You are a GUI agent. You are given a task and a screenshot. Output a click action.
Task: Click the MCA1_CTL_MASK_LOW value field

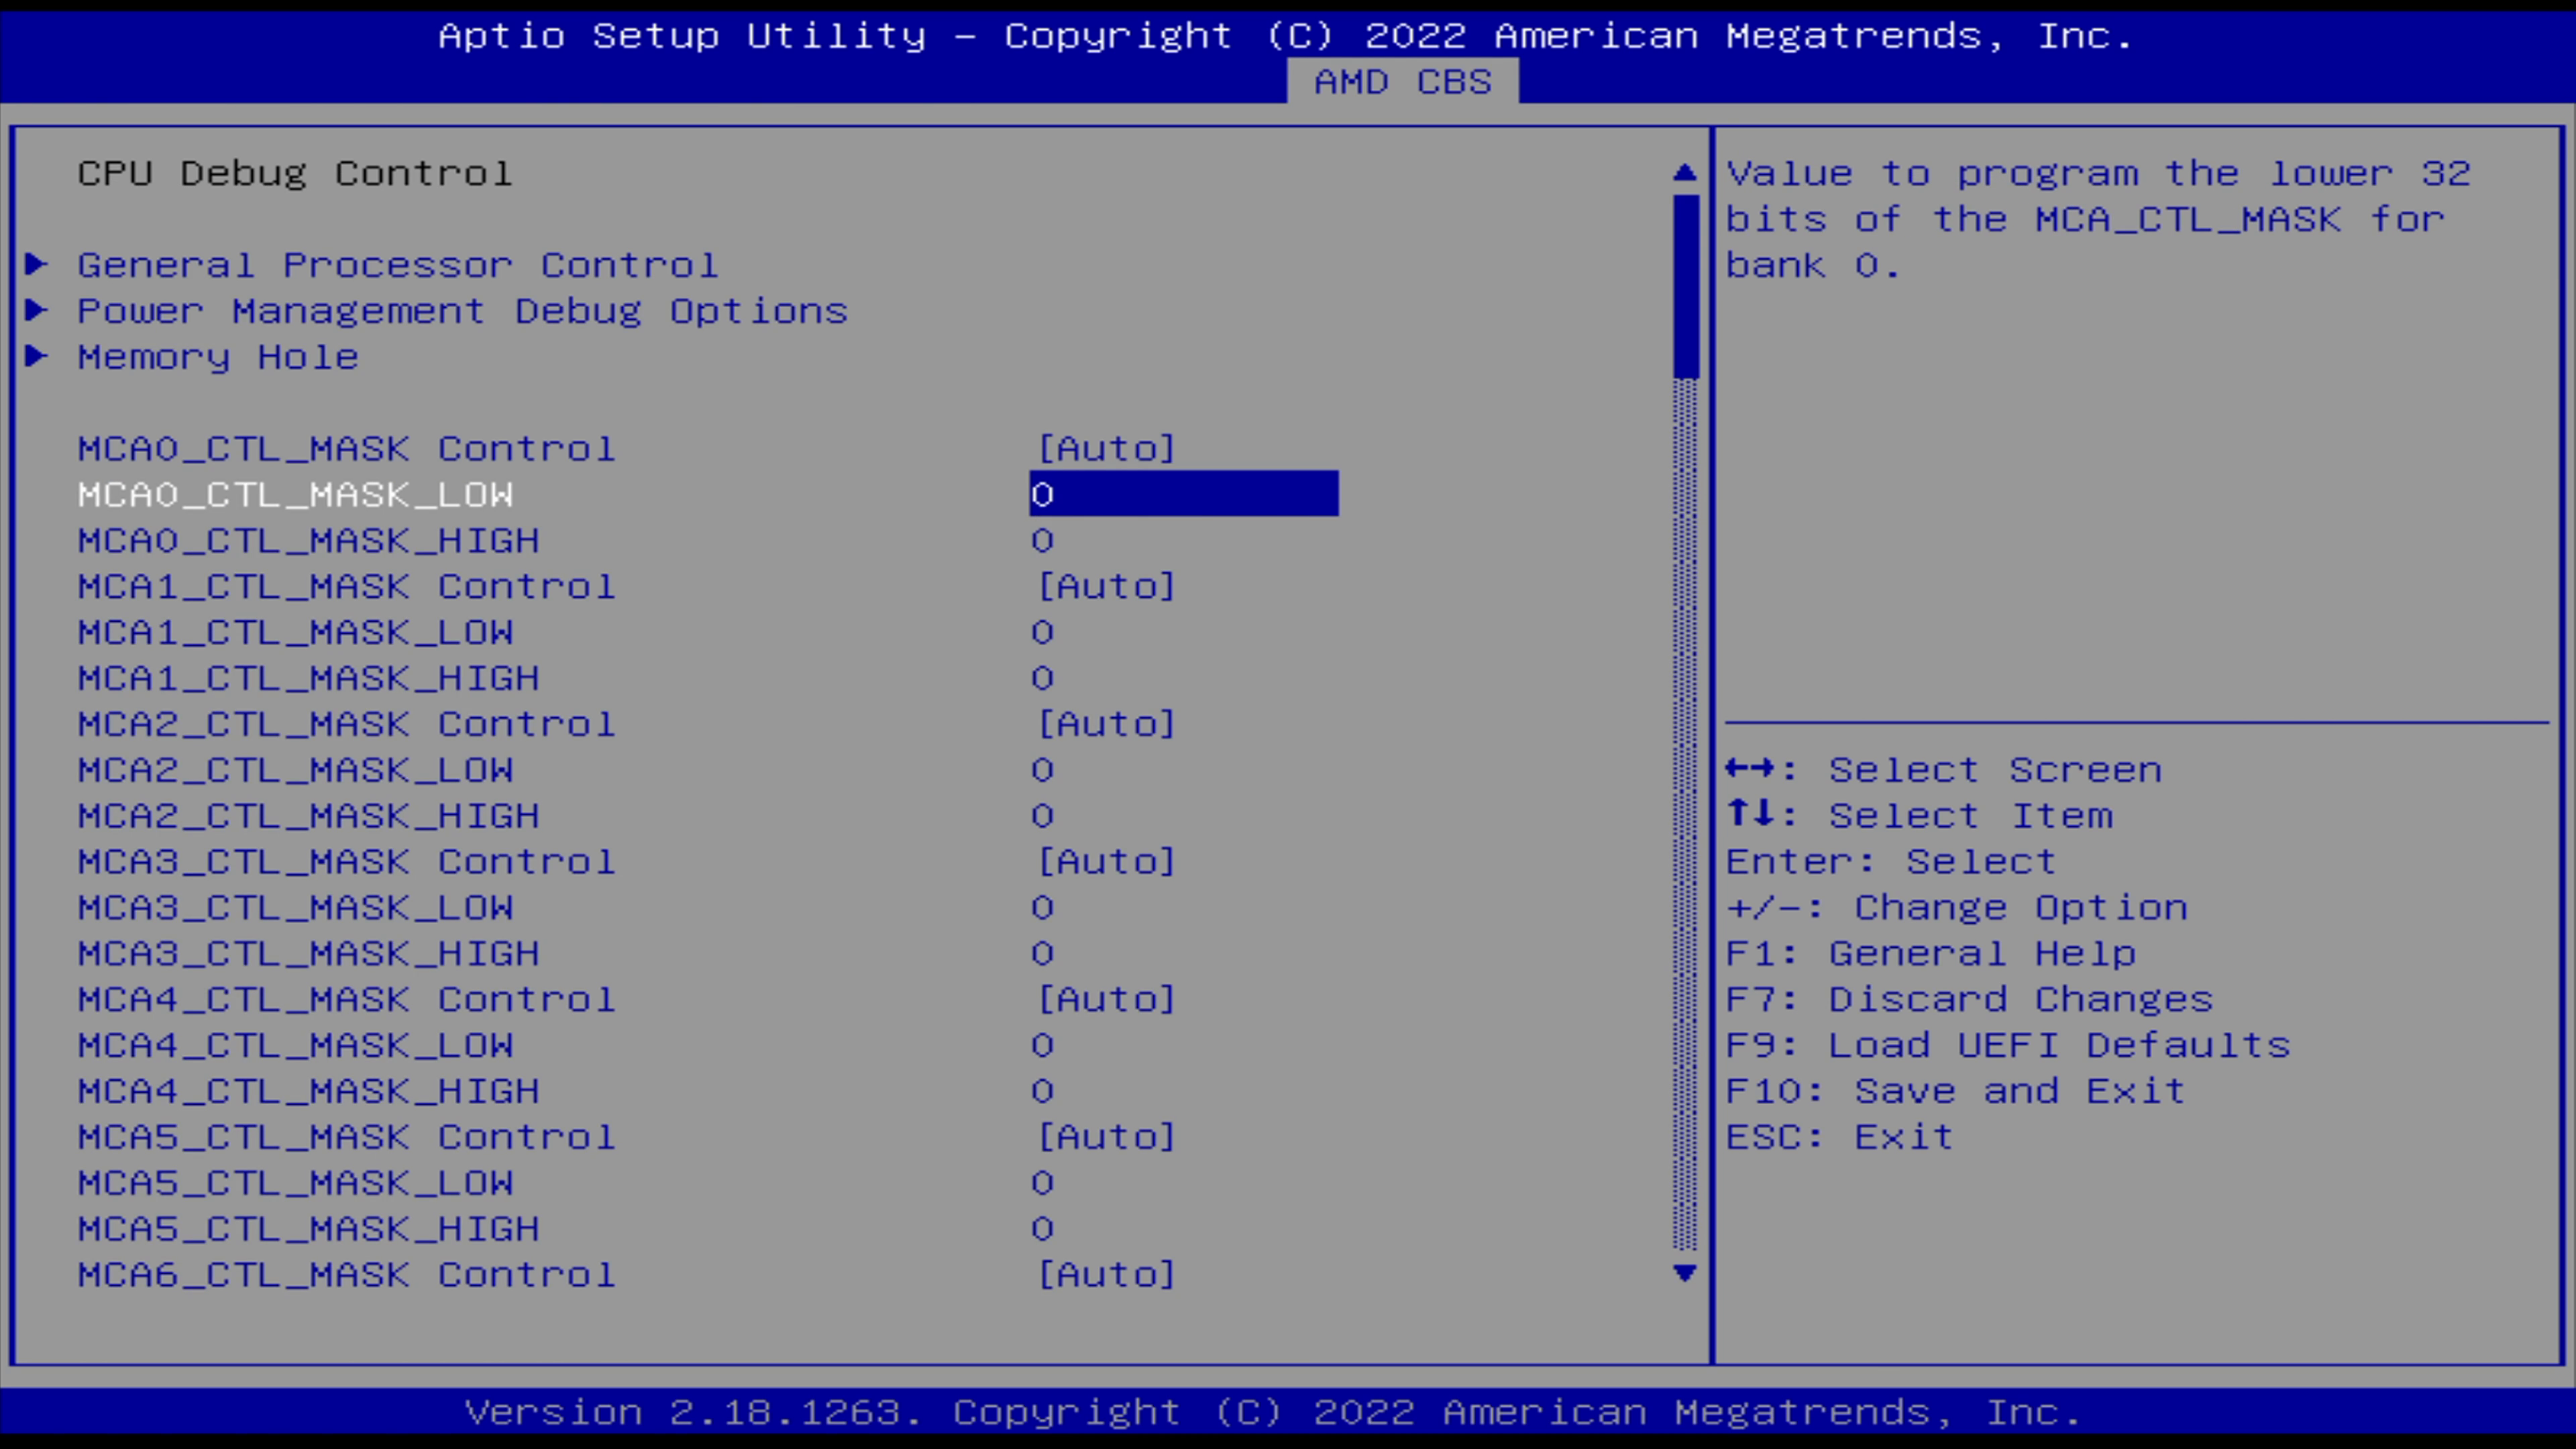[x=1042, y=632]
